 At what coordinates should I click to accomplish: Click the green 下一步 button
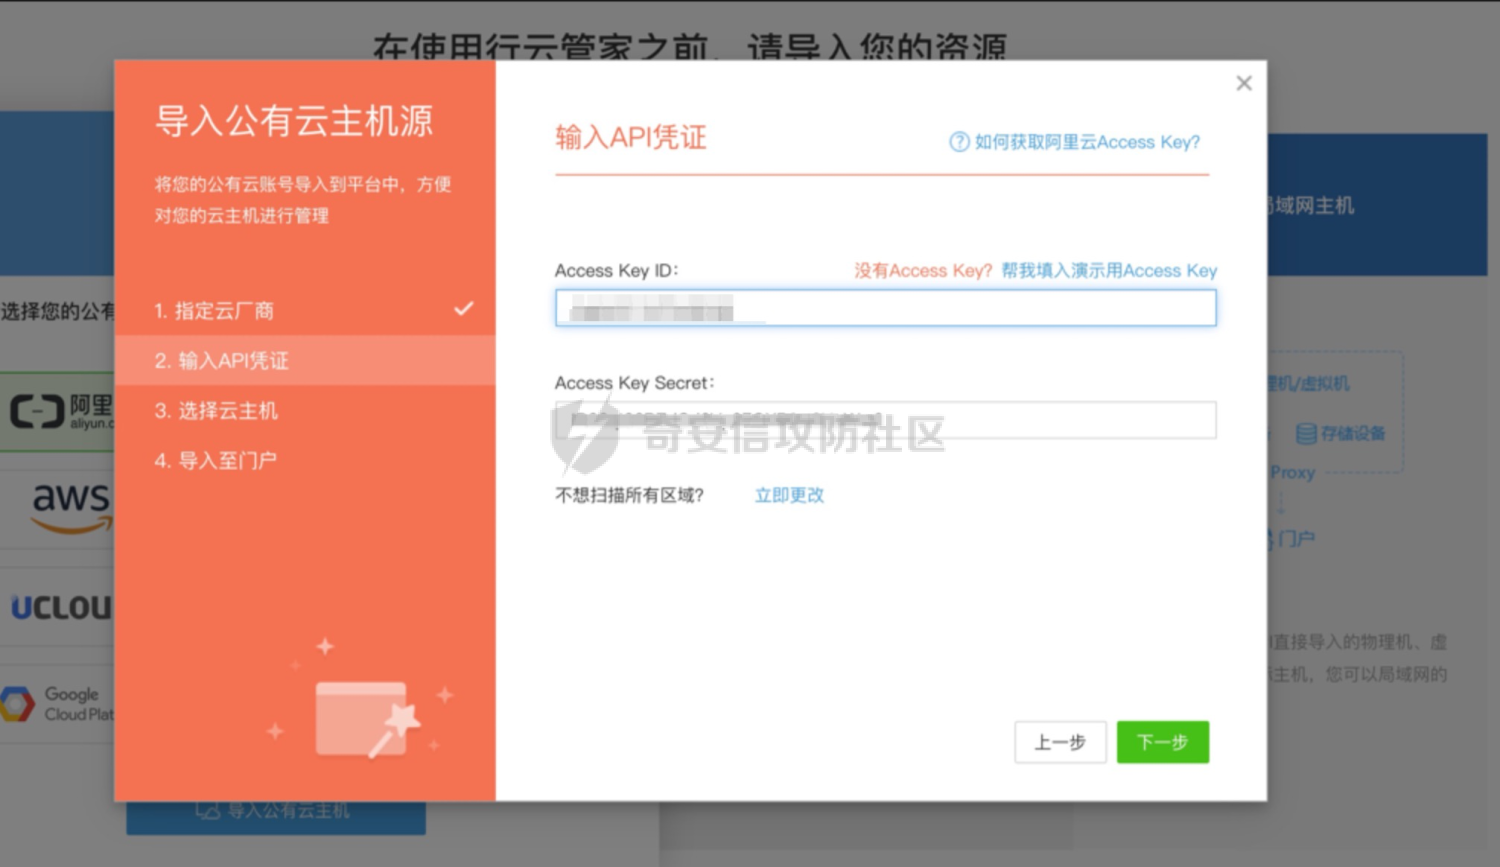(x=1163, y=742)
